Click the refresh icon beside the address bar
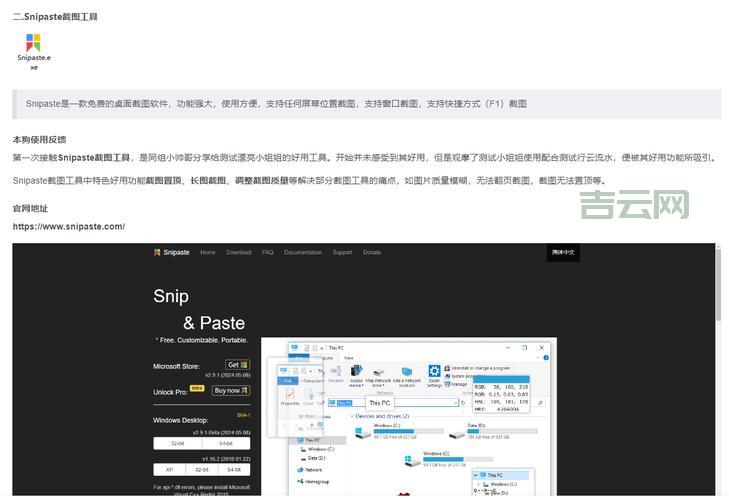Screen dimensions: 729x500 click(x=463, y=403)
